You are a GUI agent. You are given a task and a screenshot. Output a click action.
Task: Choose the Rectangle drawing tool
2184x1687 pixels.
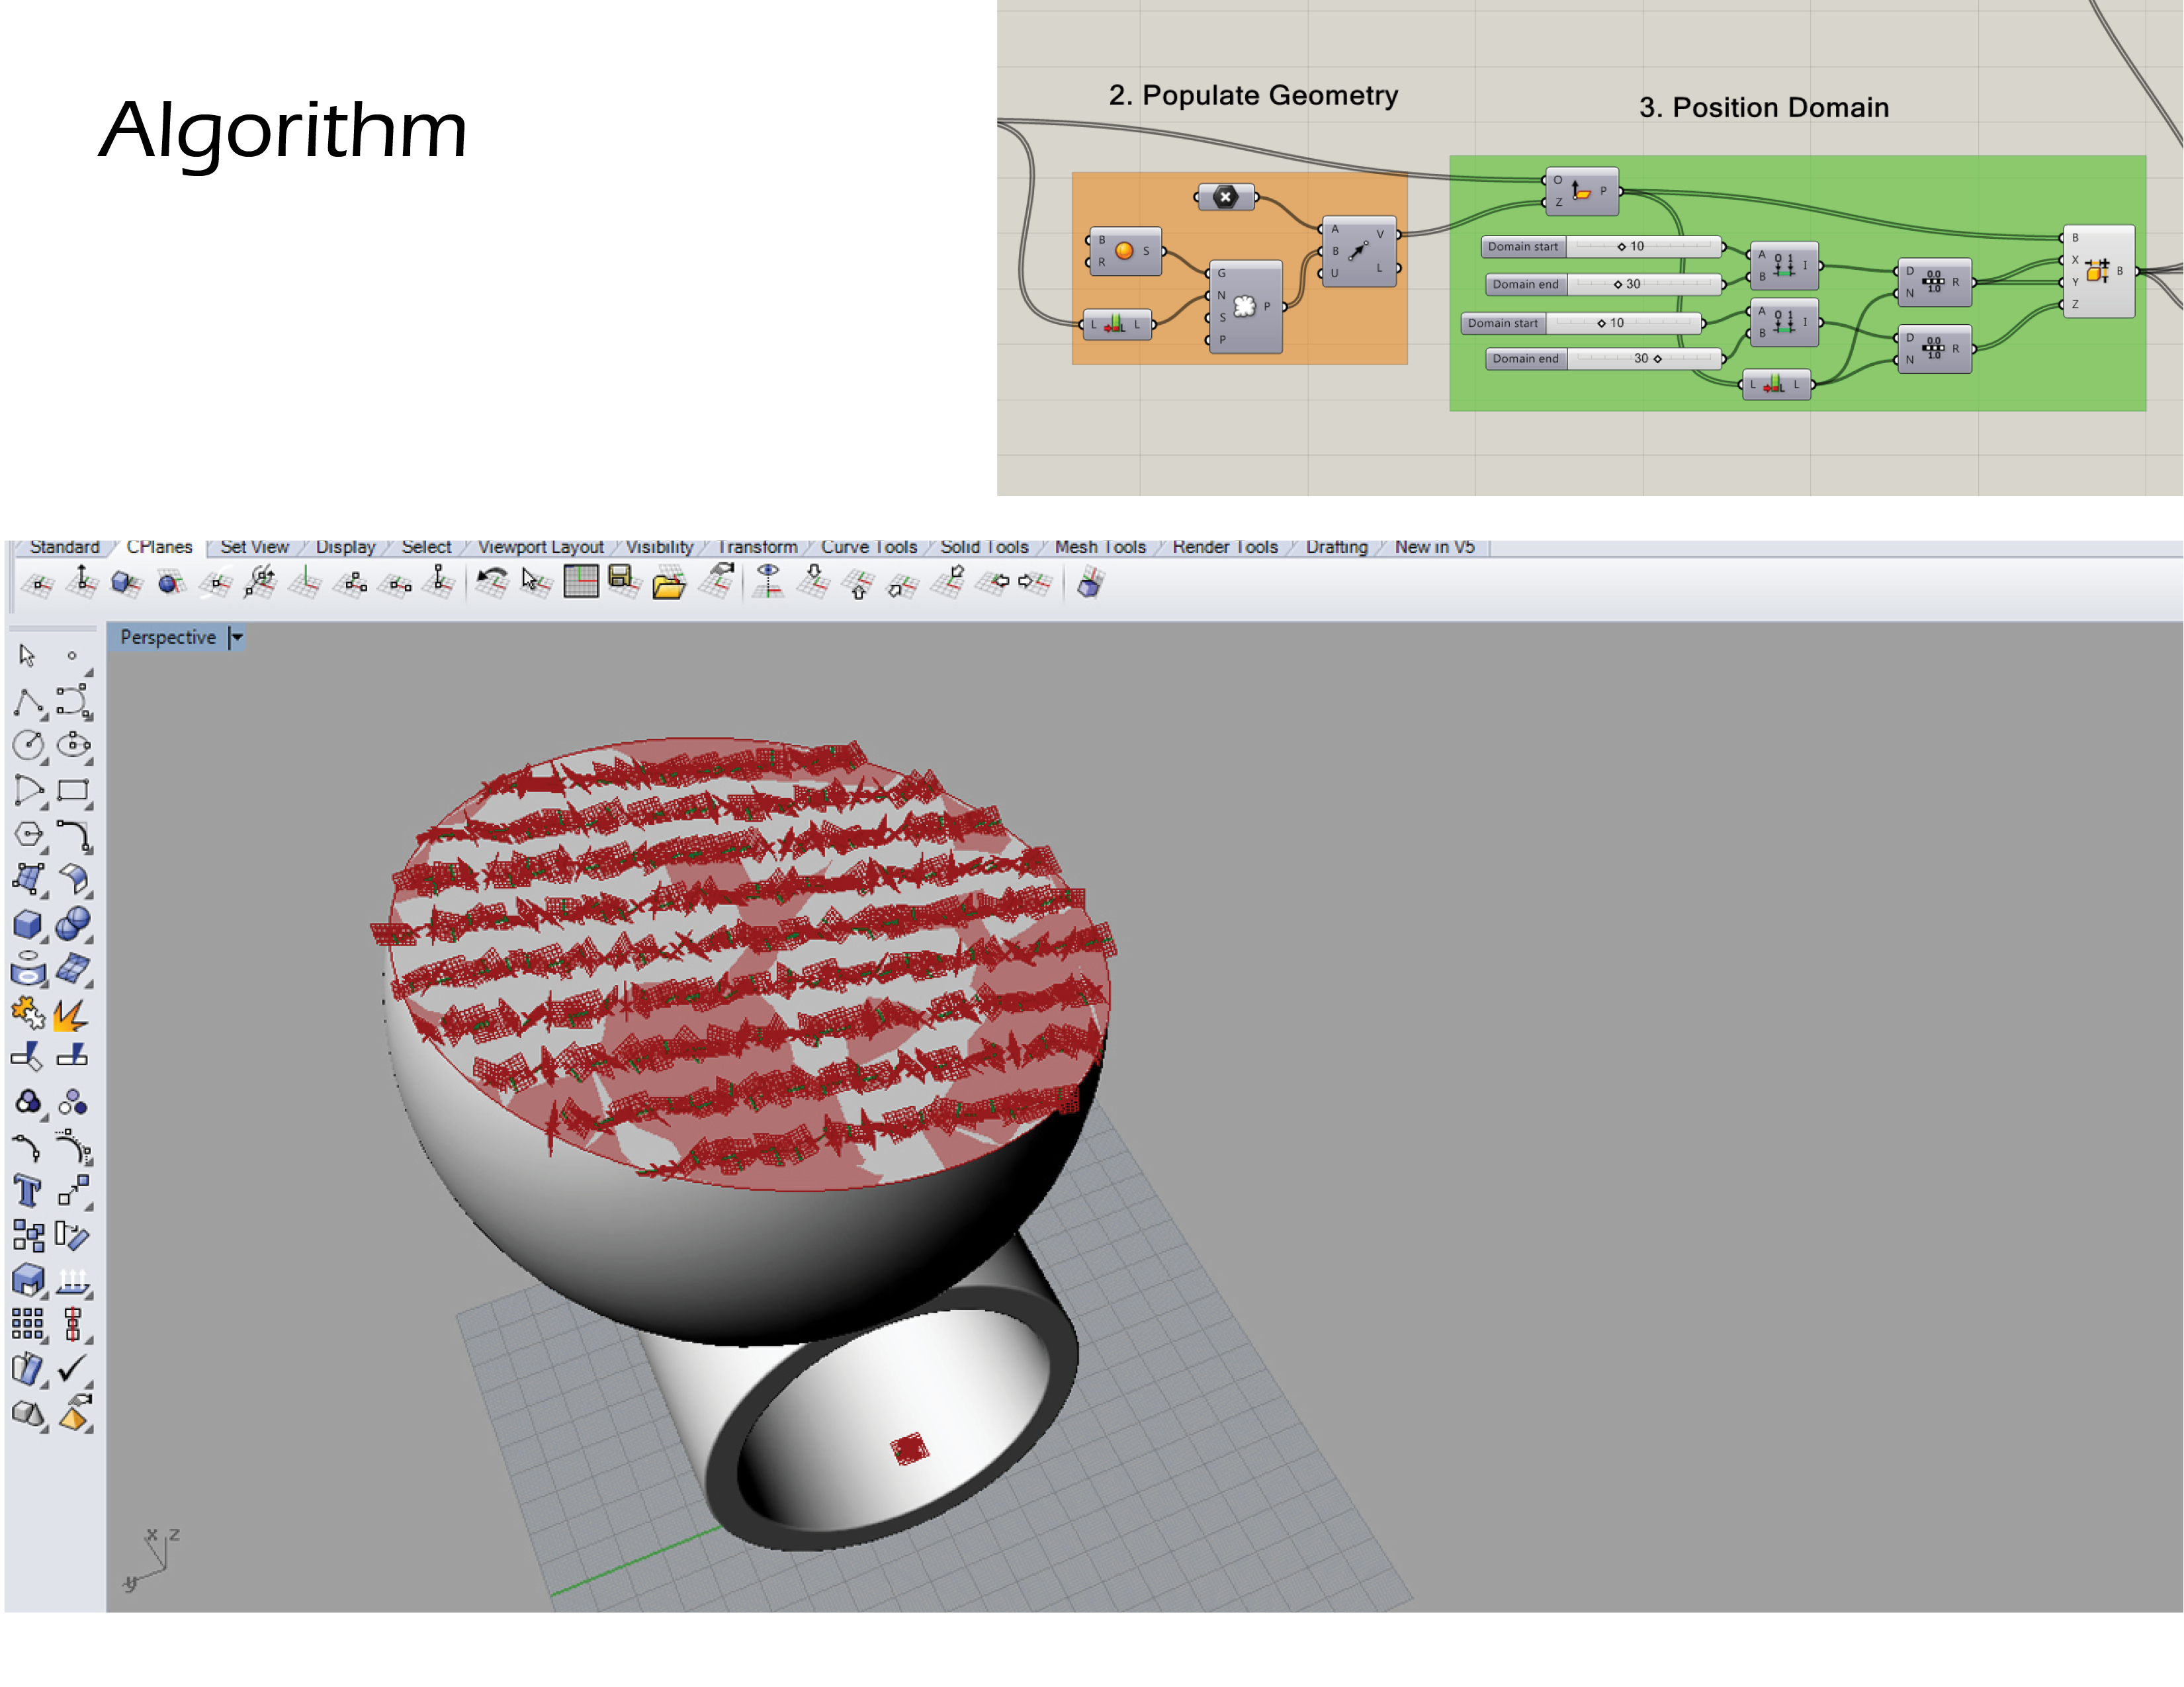[x=72, y=791]
